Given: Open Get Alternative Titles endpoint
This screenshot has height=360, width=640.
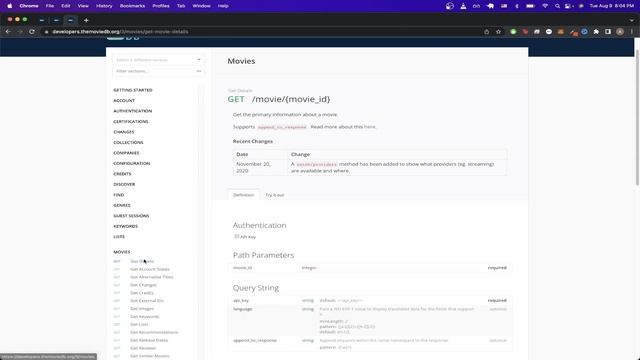Looking at the screenshot, I should (x=152, y=277).
